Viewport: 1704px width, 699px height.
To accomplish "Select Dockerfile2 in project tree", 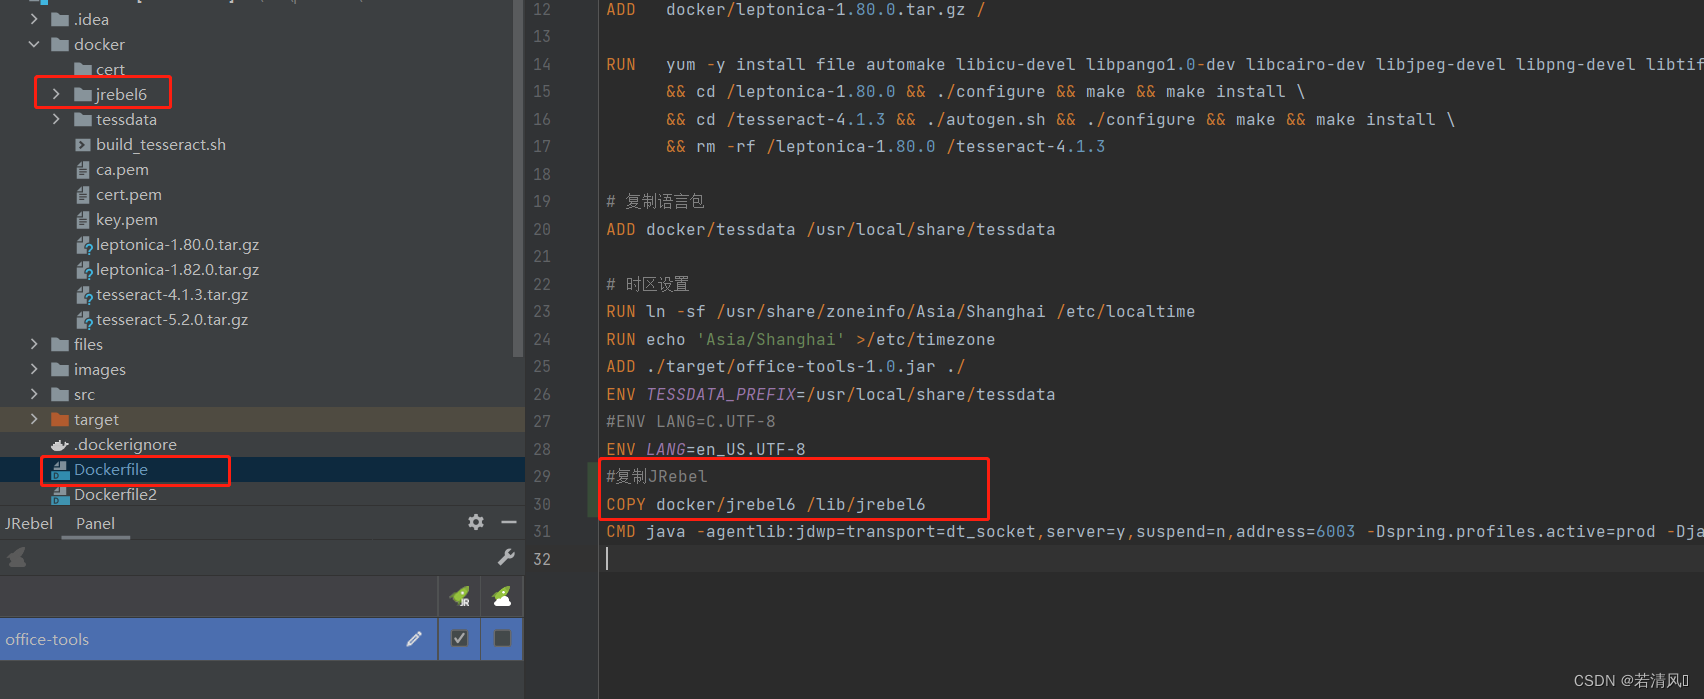I will (115, 495).
